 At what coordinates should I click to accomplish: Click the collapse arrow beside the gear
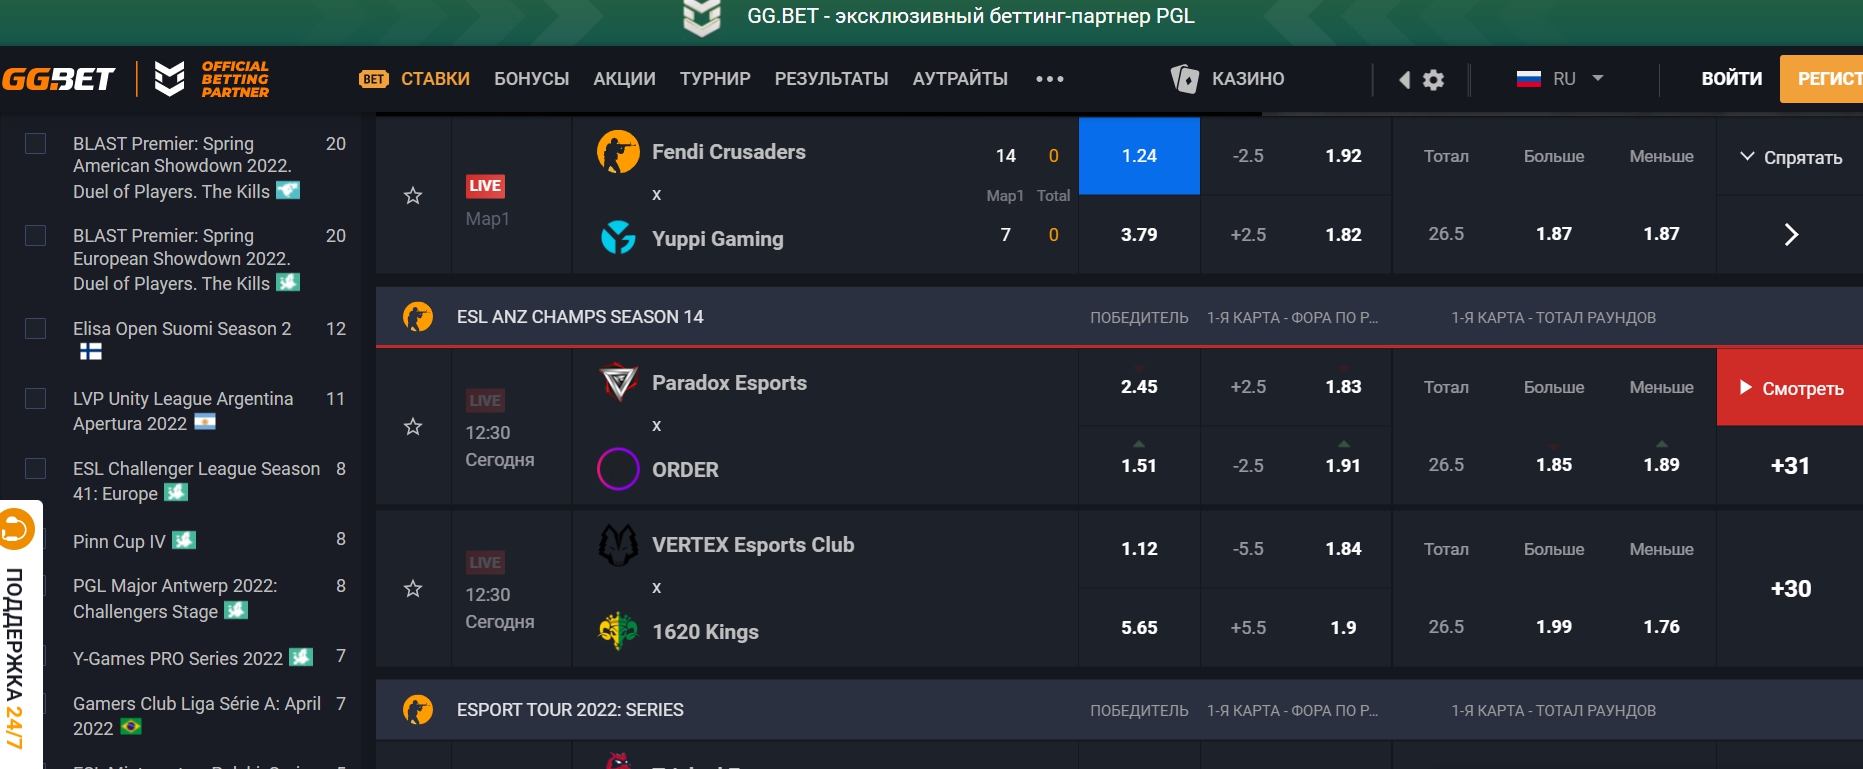point(1404,80)
